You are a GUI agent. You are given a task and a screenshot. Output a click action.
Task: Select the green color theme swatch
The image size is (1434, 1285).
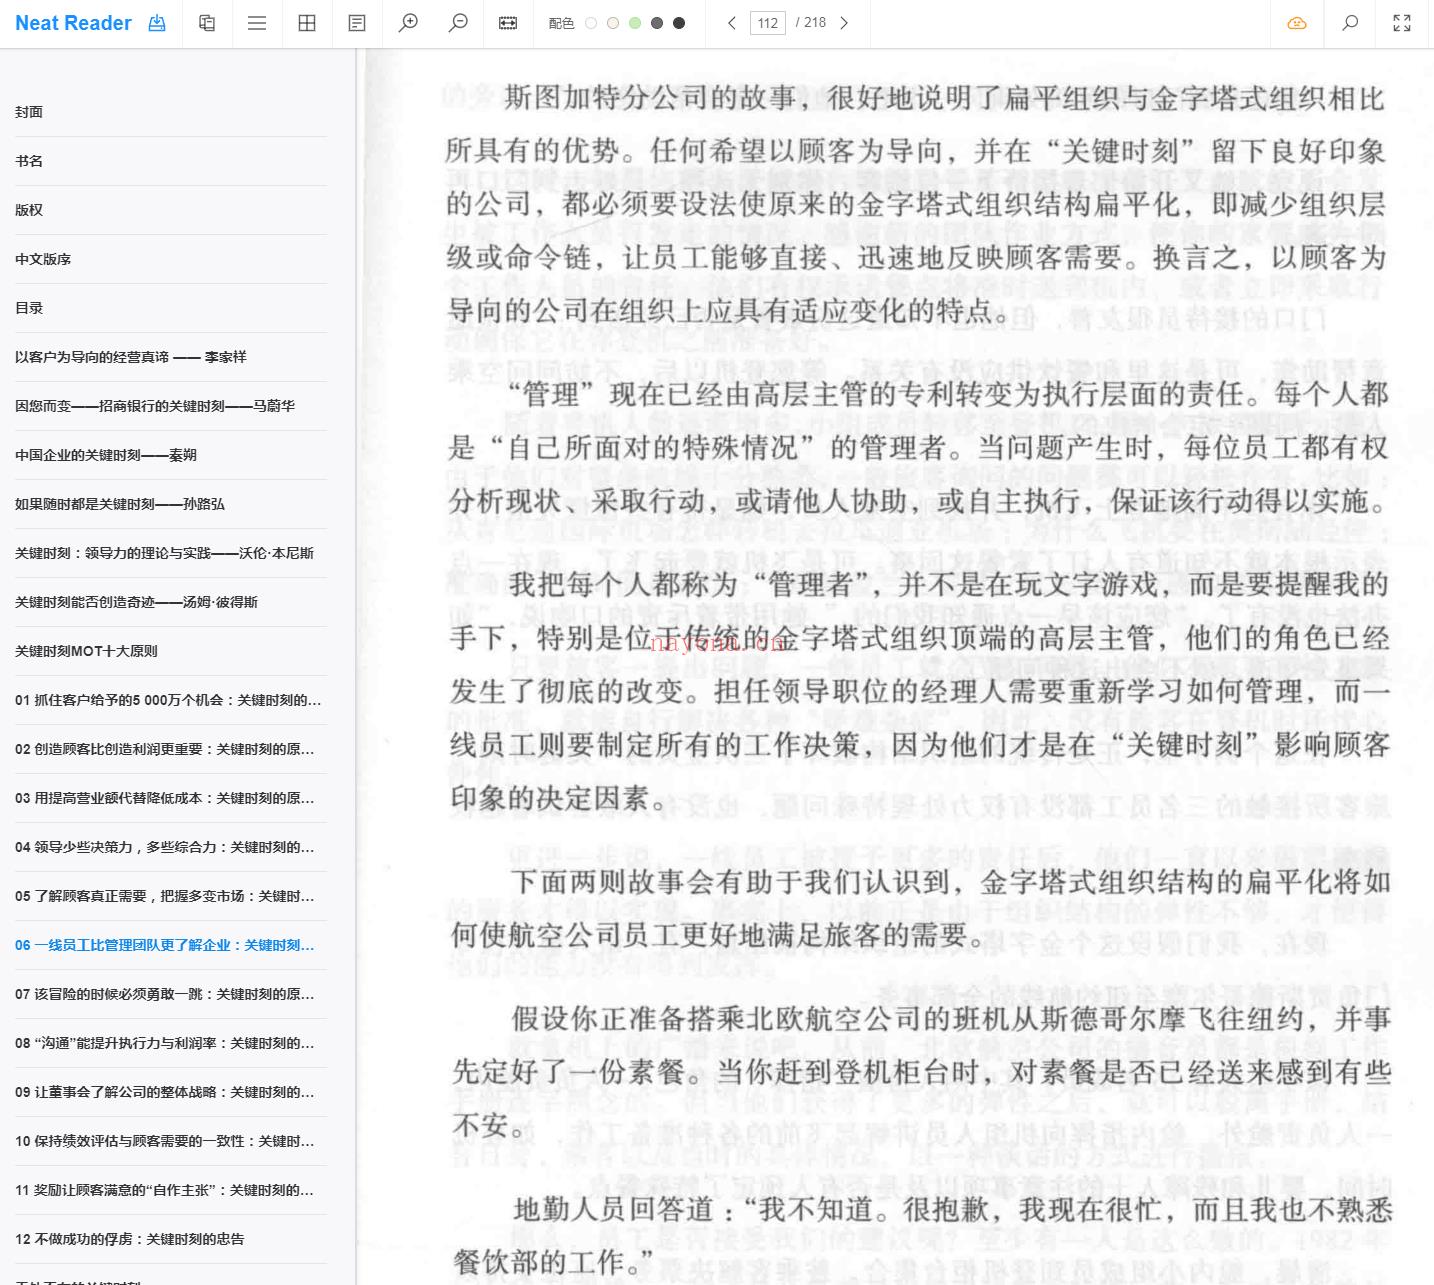(x=635, y=23)
